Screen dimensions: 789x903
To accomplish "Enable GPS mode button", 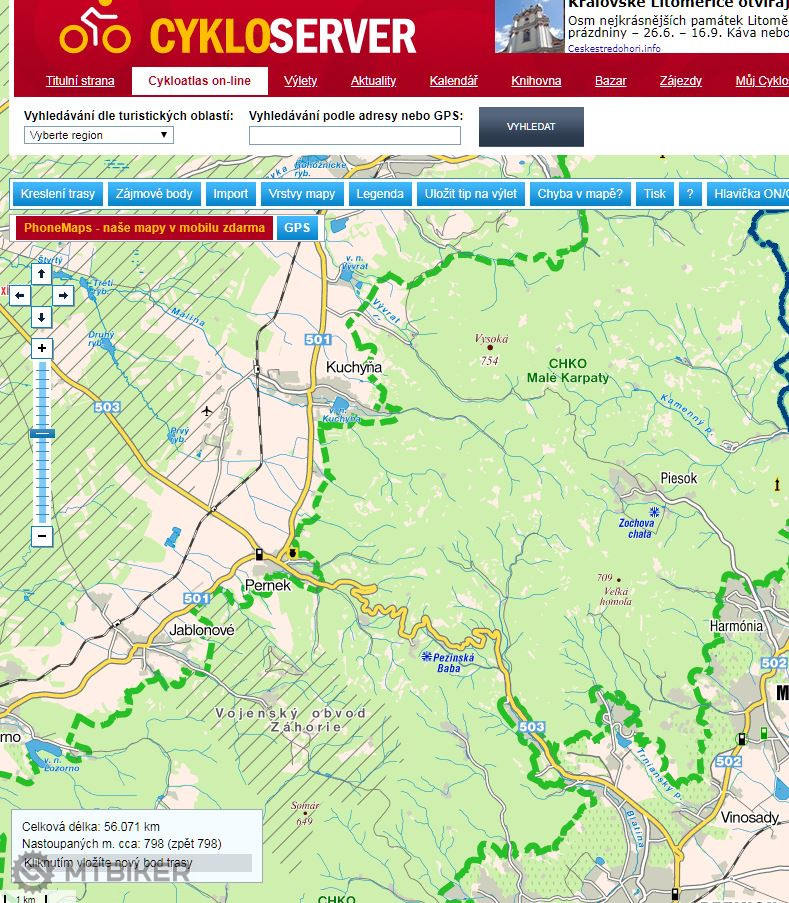I will point(297,228).
